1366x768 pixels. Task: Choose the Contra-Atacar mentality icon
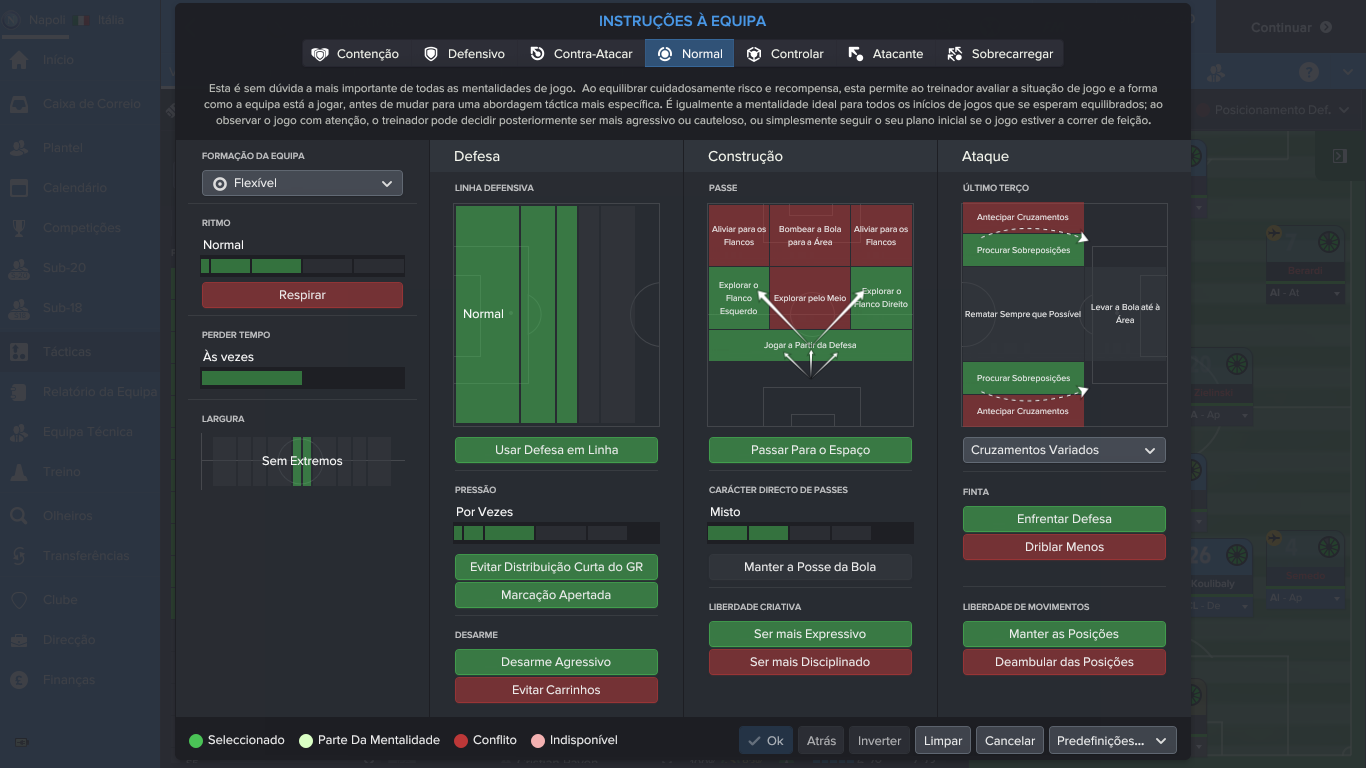click(x=537, y=54)
